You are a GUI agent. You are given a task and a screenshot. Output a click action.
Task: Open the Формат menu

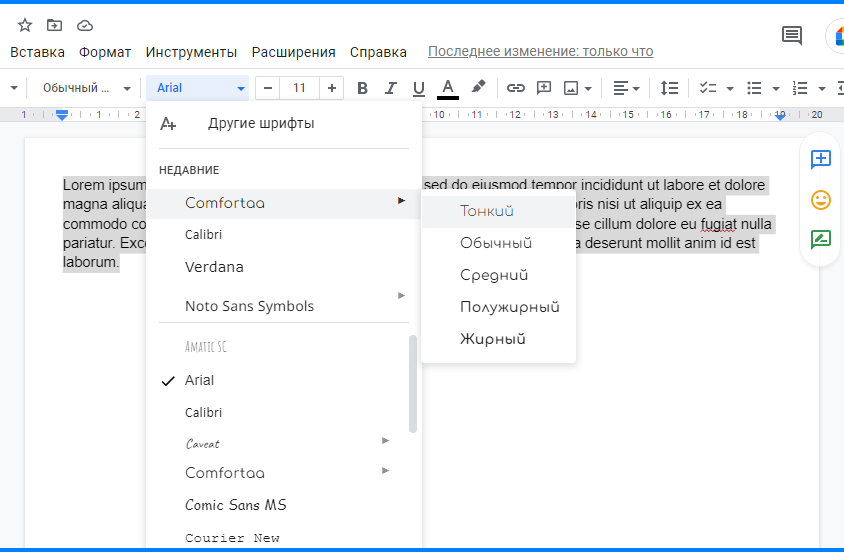(x=105, y=52)
